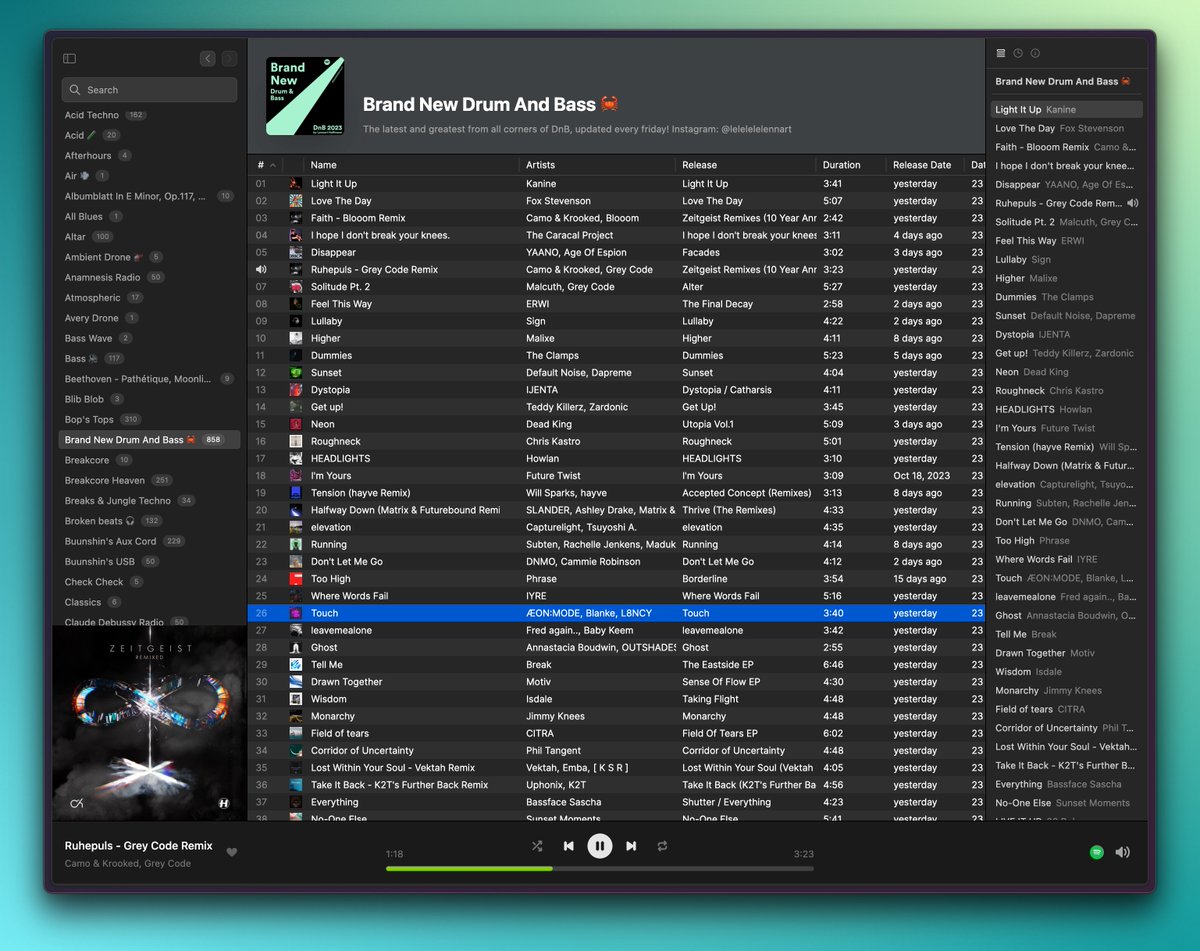
Task: Select the Brand New Drum And Bass sidebar item
Action: click(x=150, y=440)
